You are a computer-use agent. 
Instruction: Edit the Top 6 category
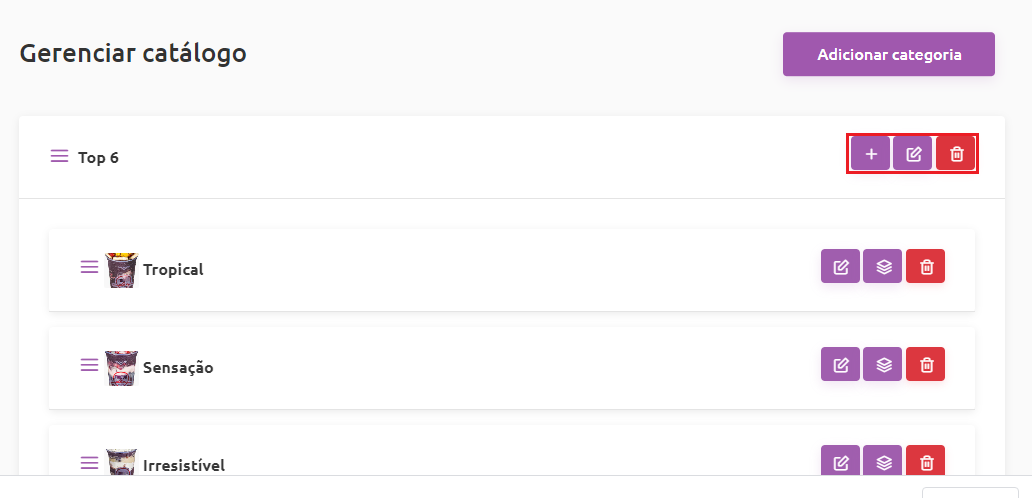point(913,154)
